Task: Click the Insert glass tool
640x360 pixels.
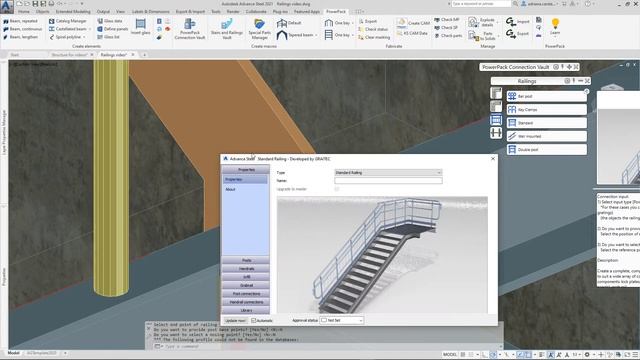Action: coord(140,27)
